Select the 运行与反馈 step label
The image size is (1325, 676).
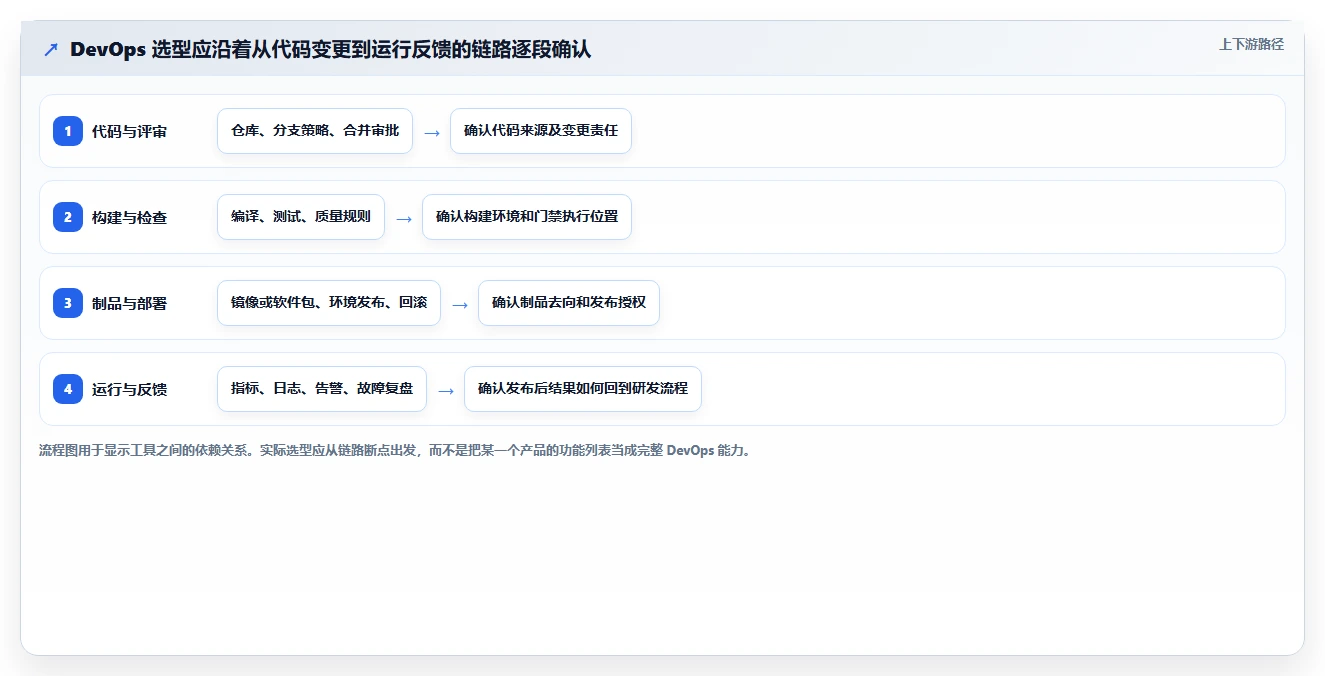129,389
